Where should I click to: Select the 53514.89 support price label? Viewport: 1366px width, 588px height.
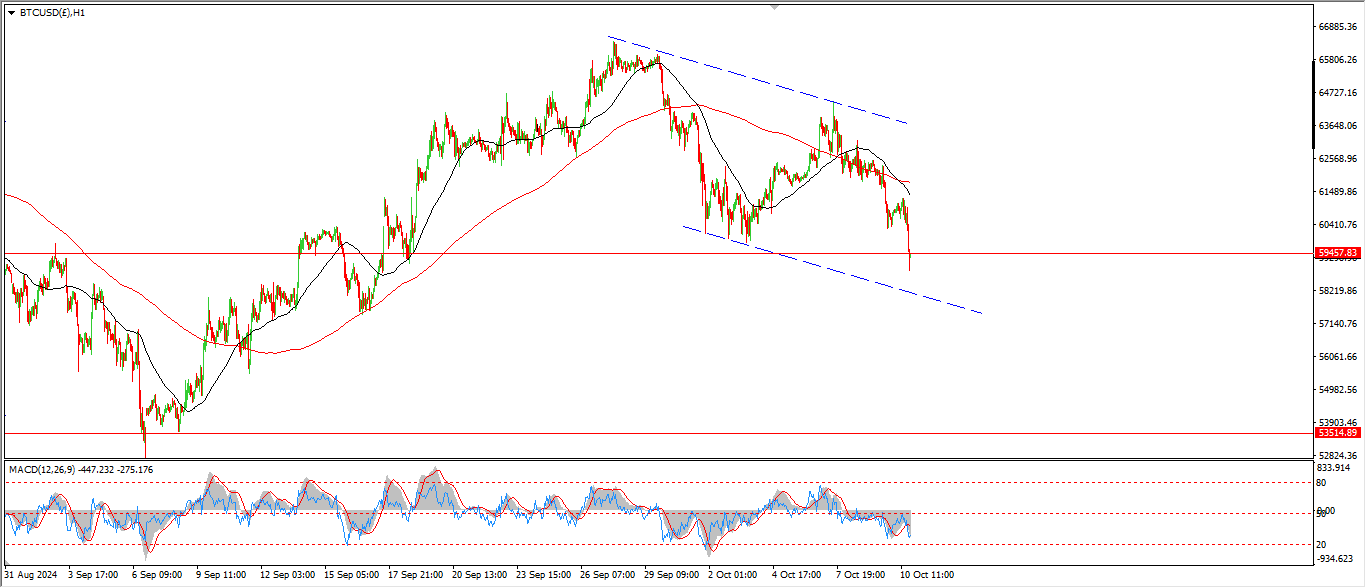click(1337, 433)
